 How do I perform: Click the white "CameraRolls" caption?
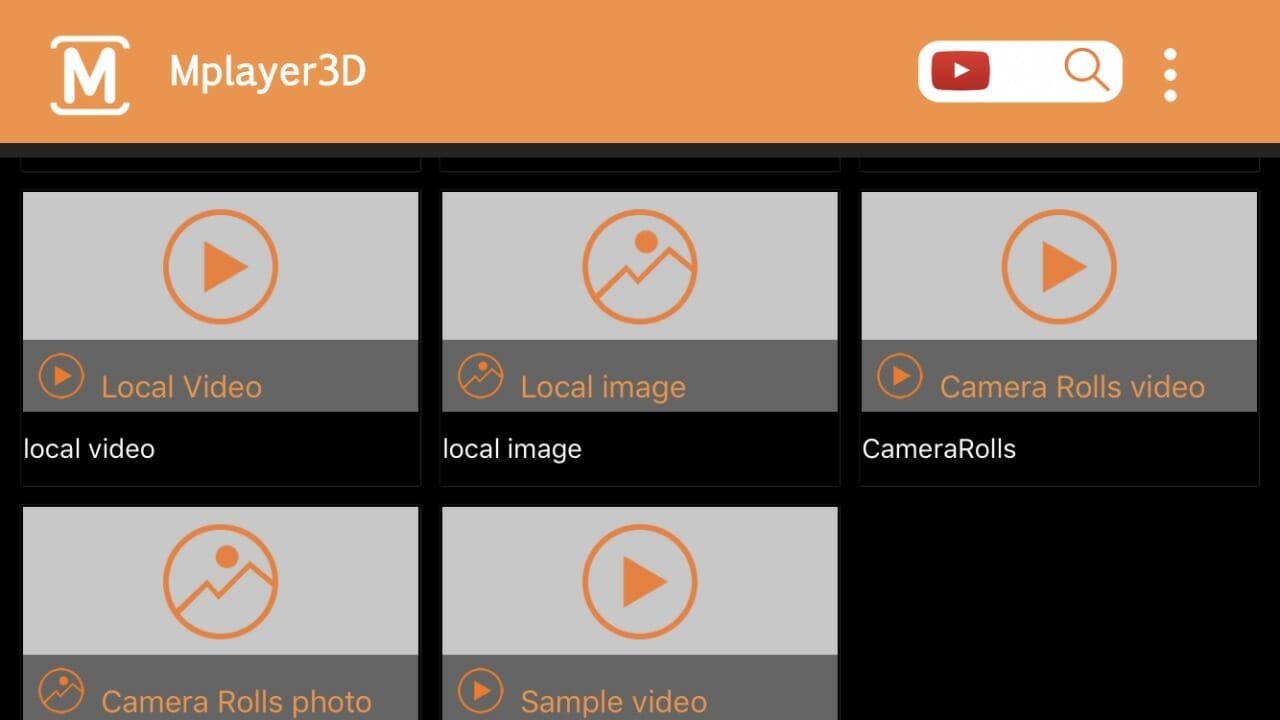point(939,449)
